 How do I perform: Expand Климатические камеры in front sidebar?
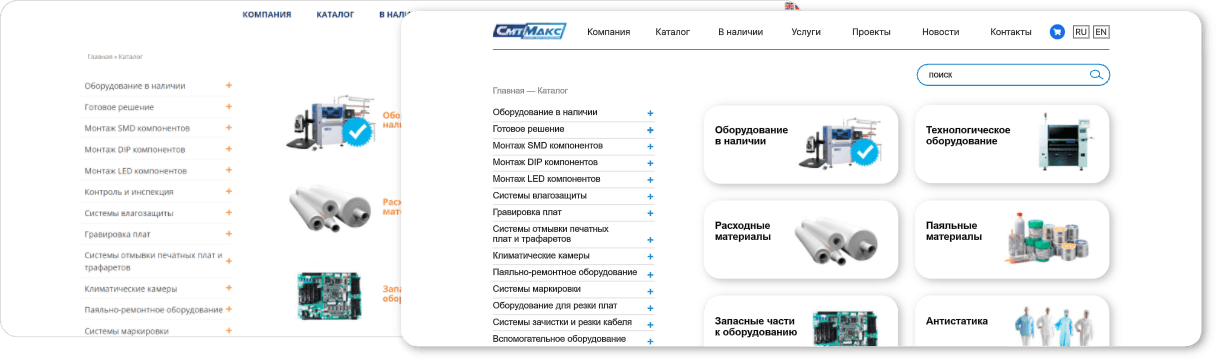coord(650,257)
